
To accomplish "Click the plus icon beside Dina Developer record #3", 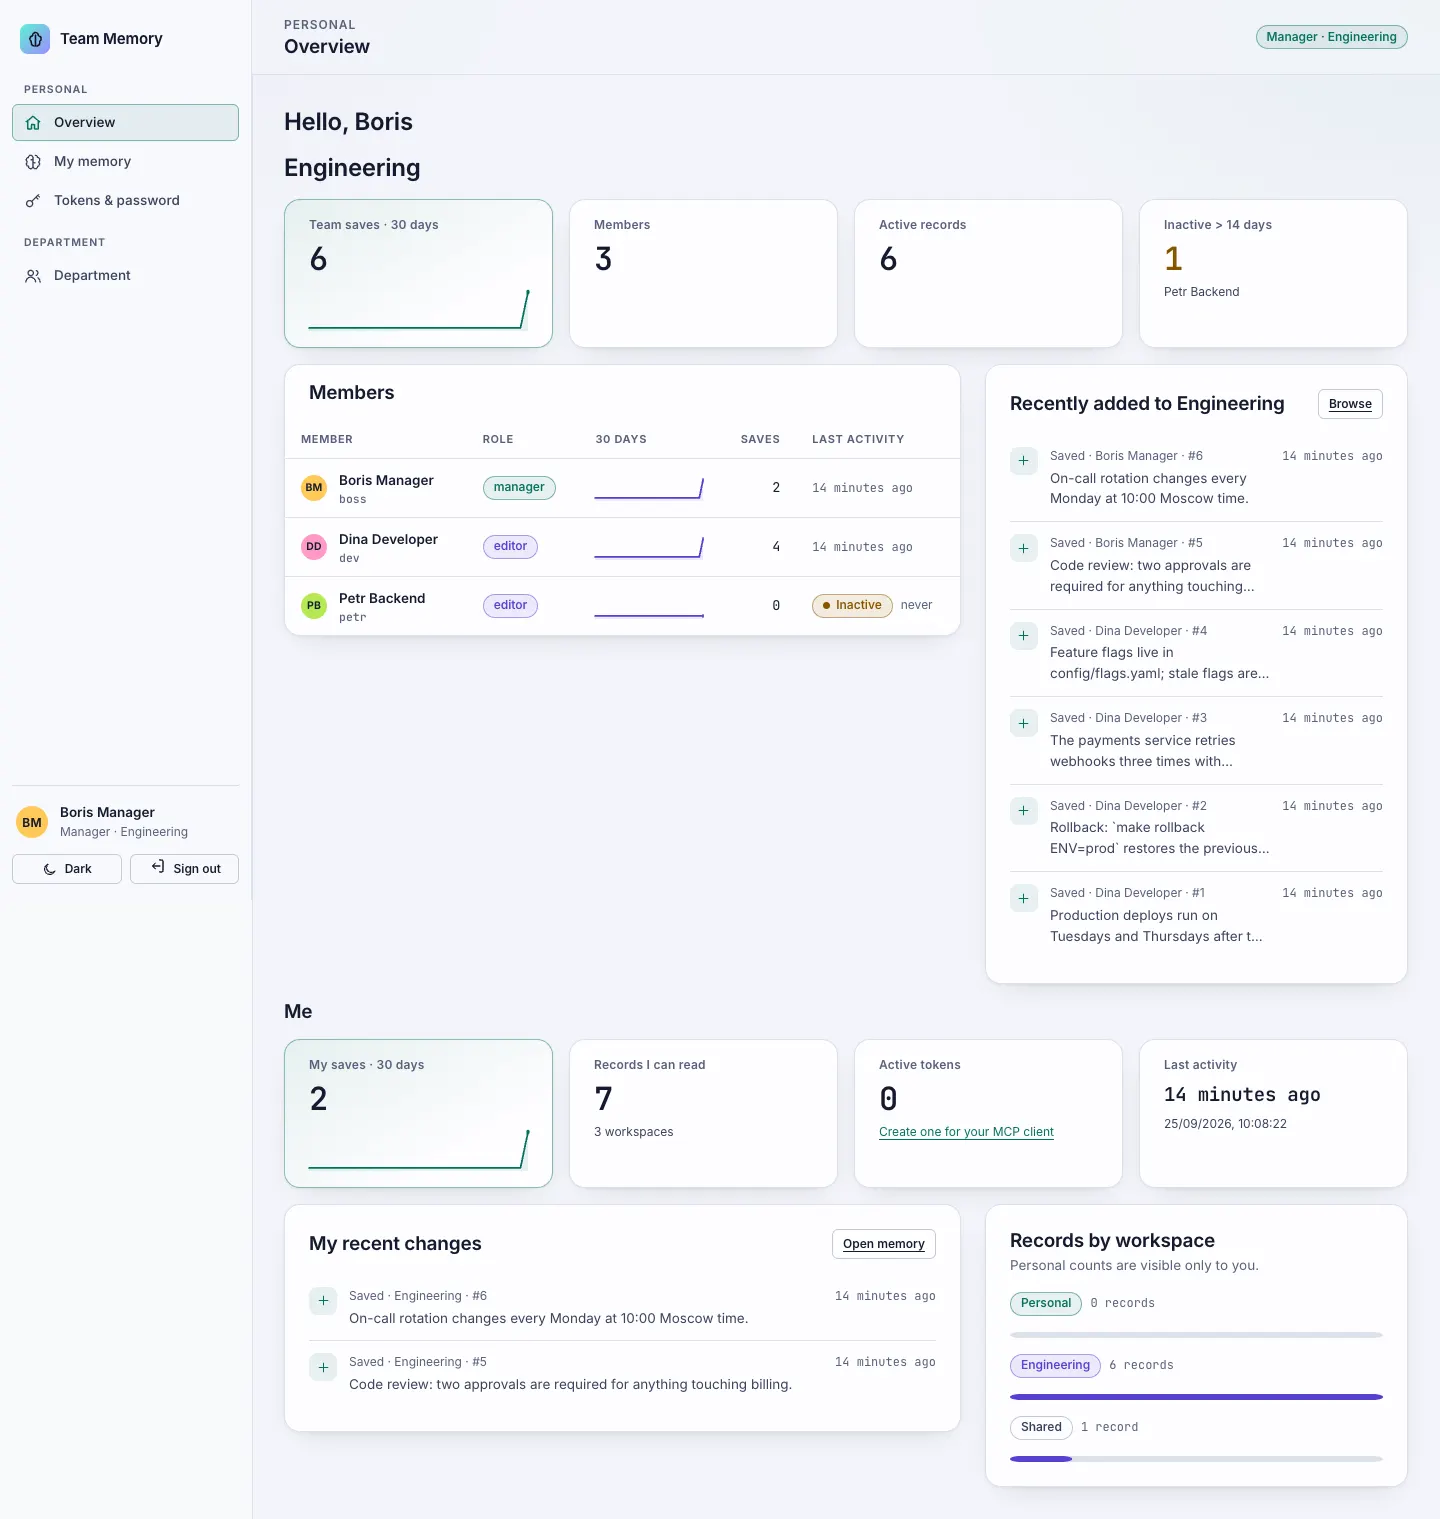I will (x=1023, y=723).
